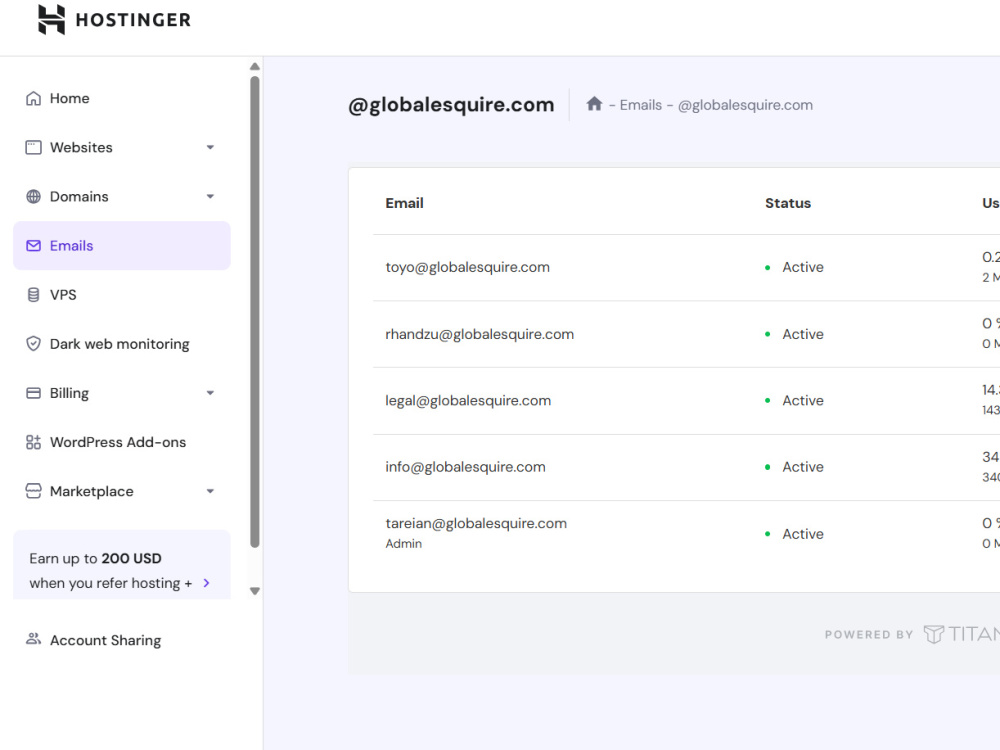1000x750 pixels.
Task: Click the @globalesquire.com page title
Action: 452,105
